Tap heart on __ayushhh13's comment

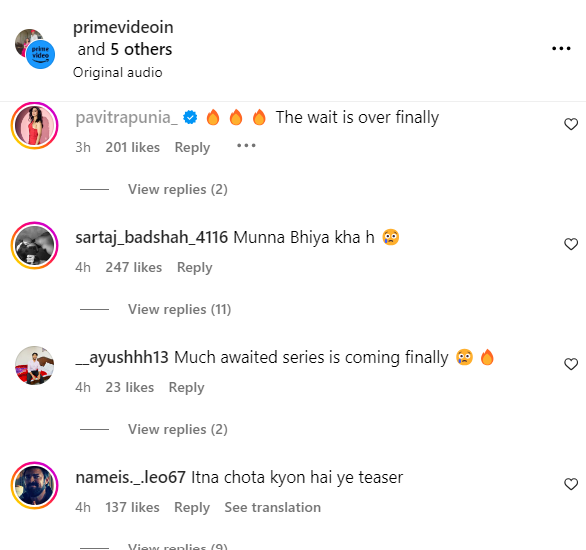pos(571,364)
